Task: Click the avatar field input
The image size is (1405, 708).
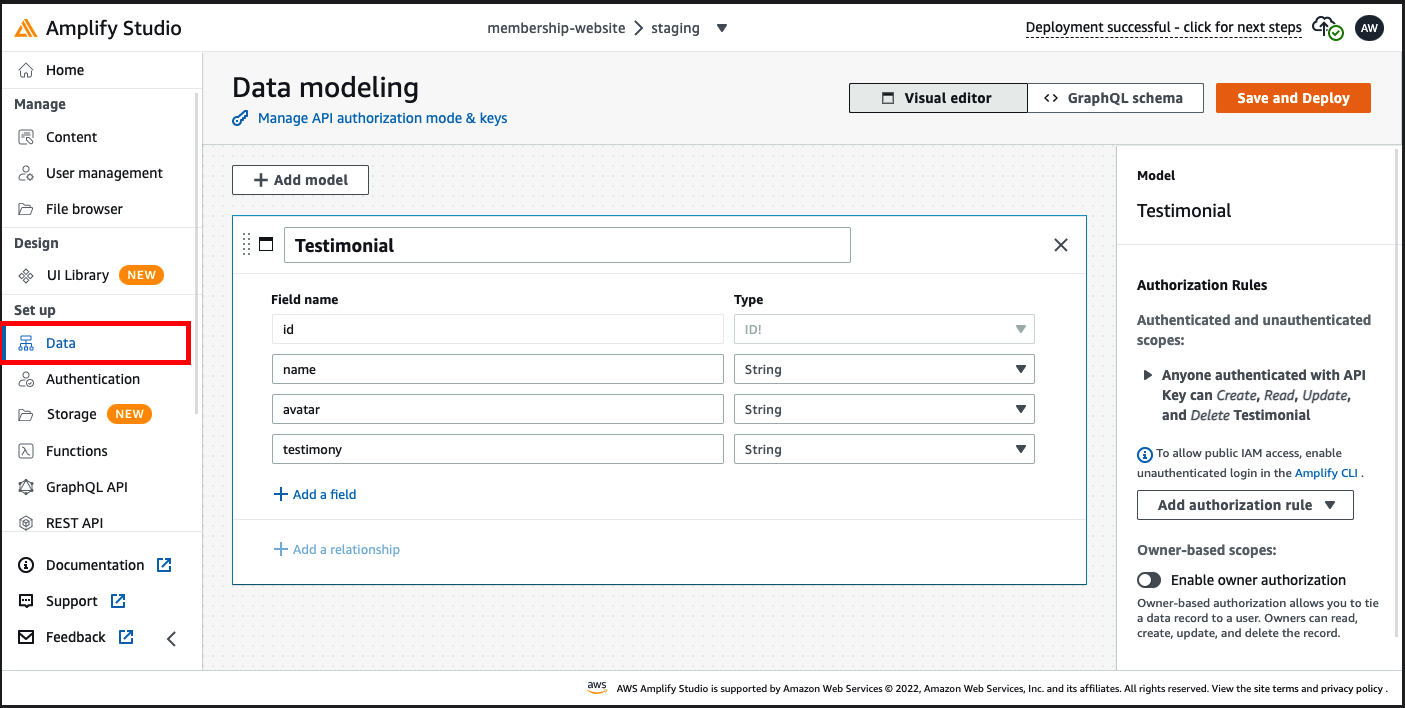Action: pos(497,409)
